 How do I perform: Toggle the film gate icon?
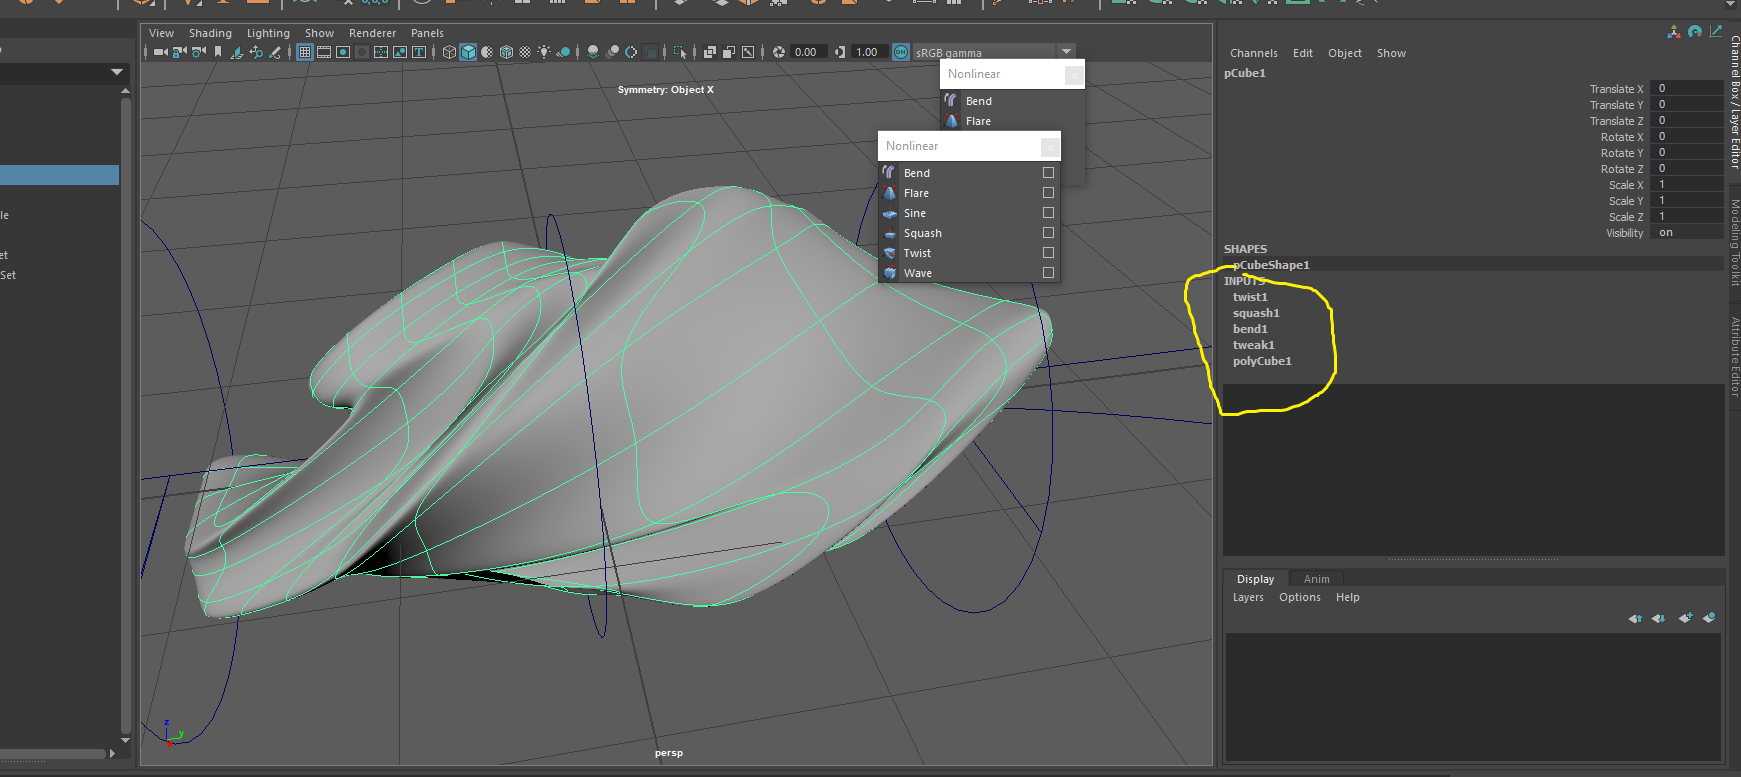click(324, 52)
